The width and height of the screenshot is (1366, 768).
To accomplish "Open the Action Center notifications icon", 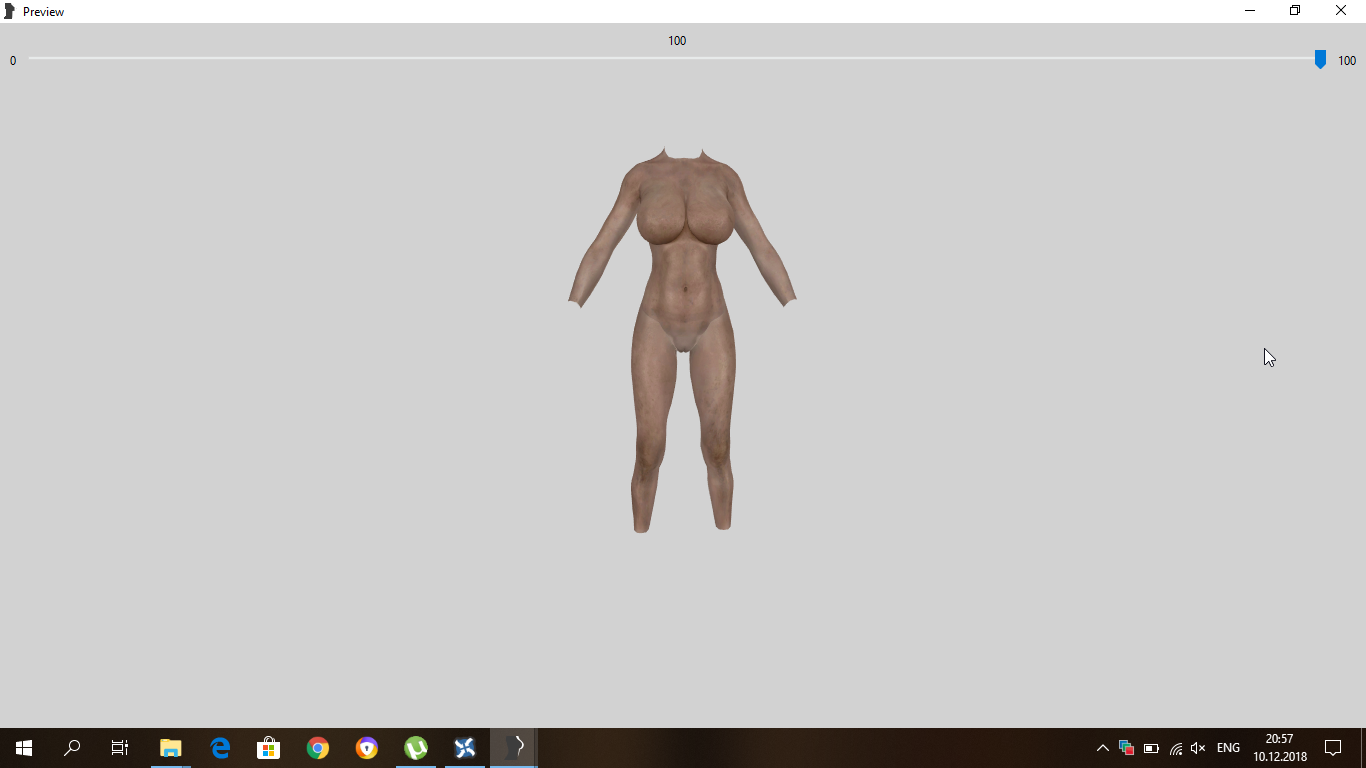I will [x=1333, y=748].
